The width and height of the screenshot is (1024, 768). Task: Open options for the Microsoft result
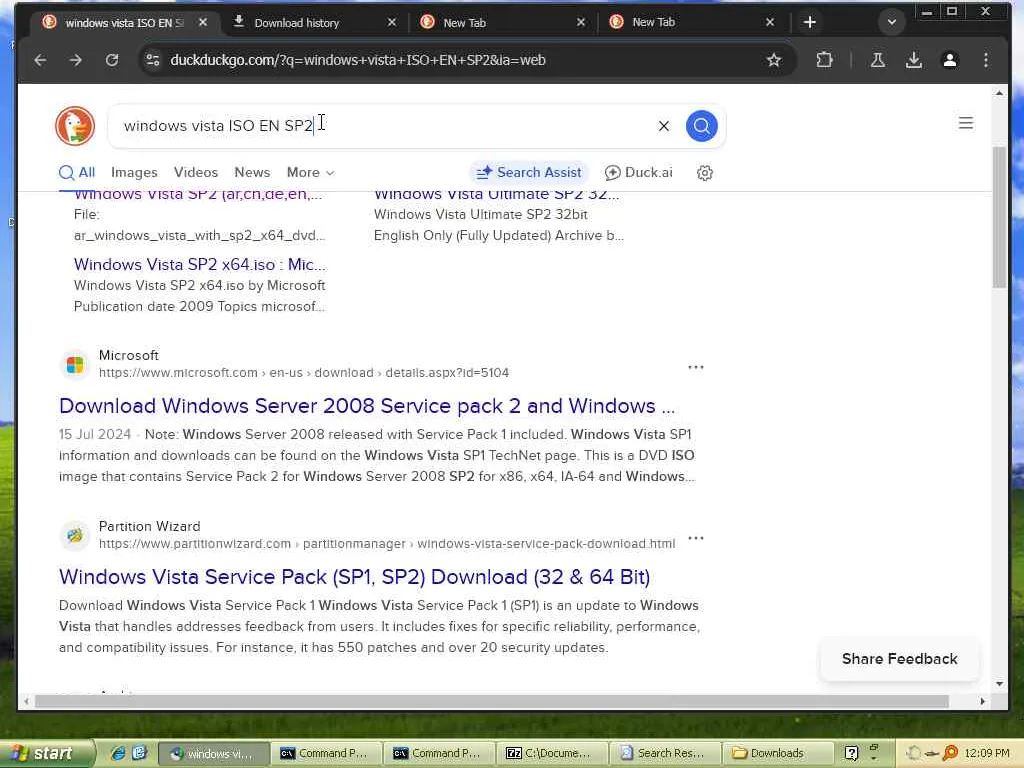(696, 367)
